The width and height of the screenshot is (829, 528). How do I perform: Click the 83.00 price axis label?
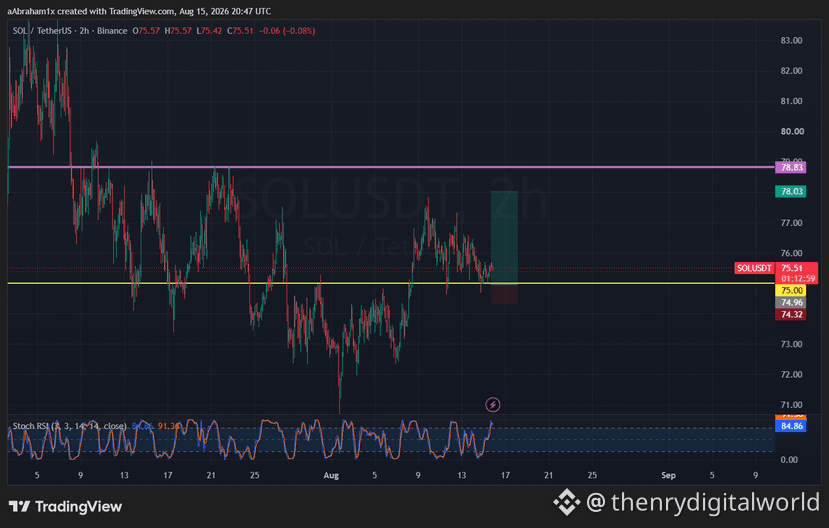(x=791, y=40)
